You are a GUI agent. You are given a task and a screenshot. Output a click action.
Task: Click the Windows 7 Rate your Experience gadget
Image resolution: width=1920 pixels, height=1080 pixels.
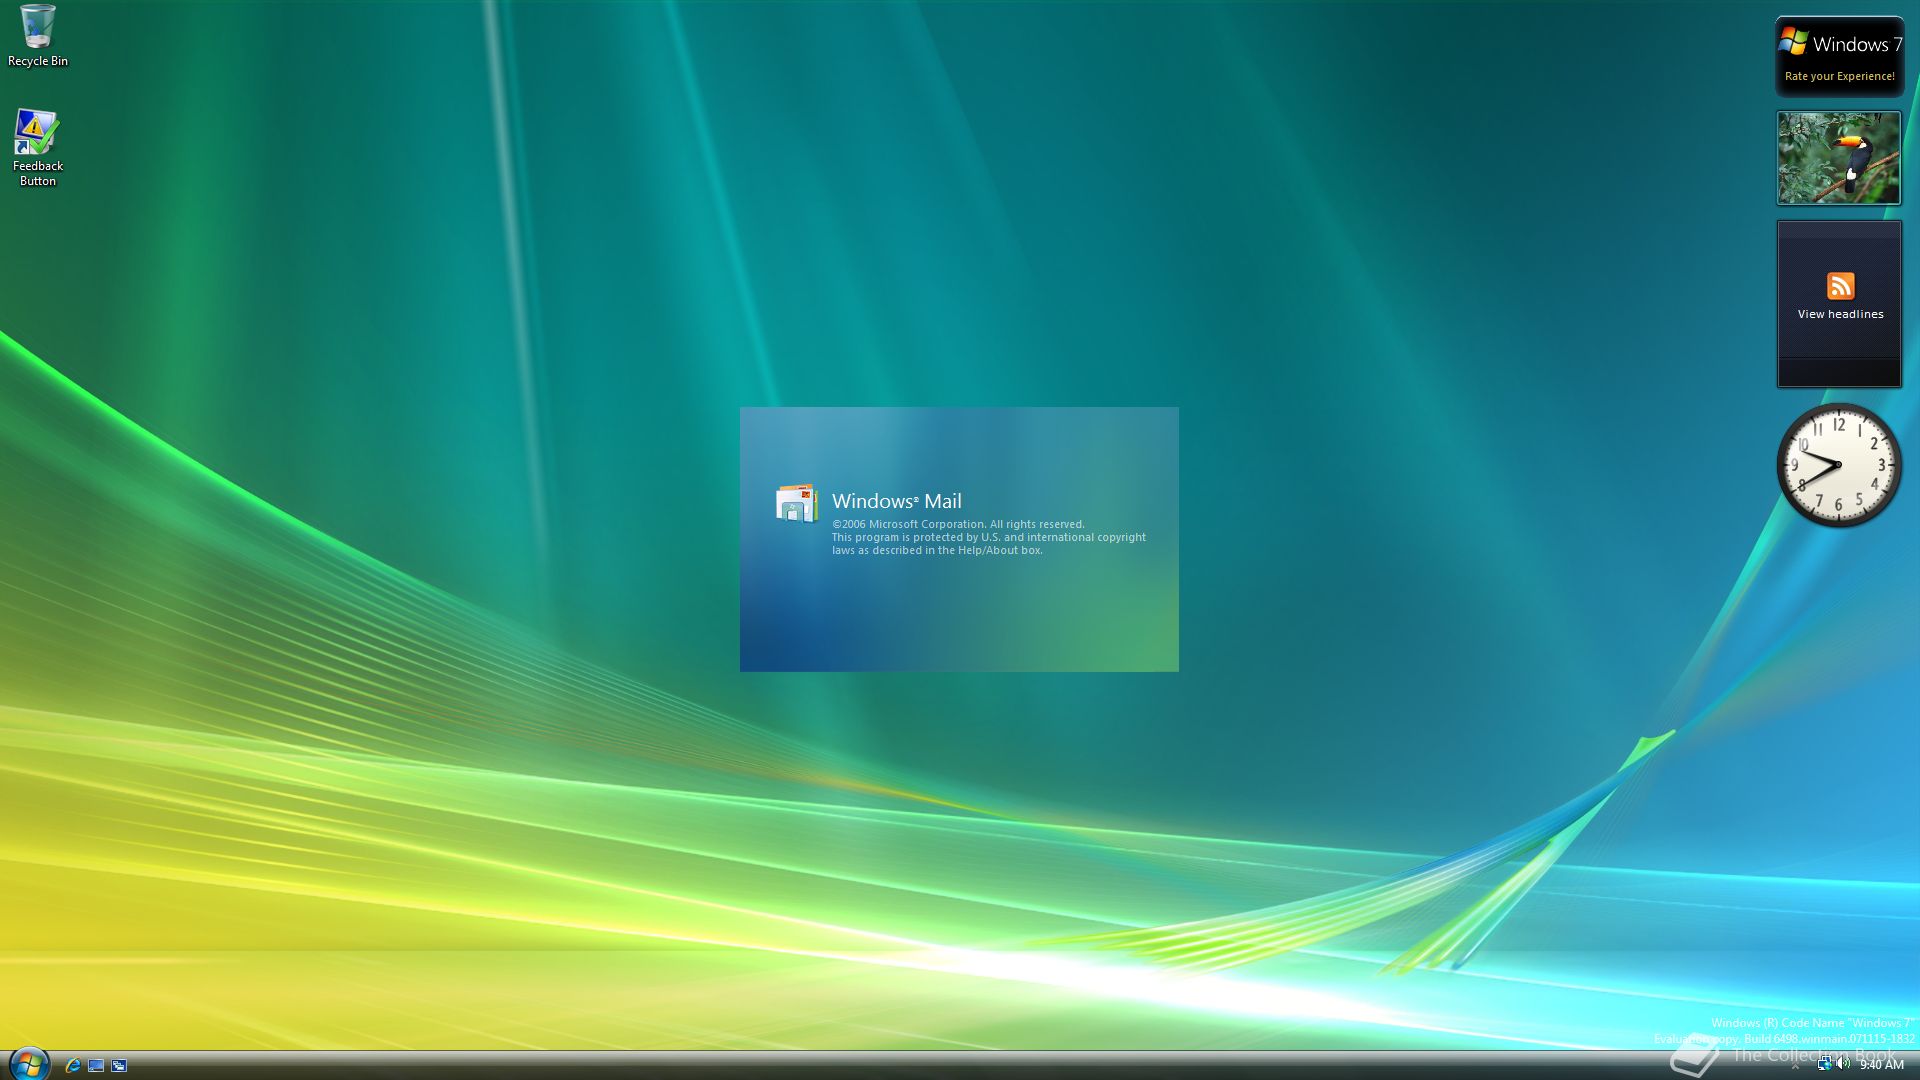coord(1839,56)
